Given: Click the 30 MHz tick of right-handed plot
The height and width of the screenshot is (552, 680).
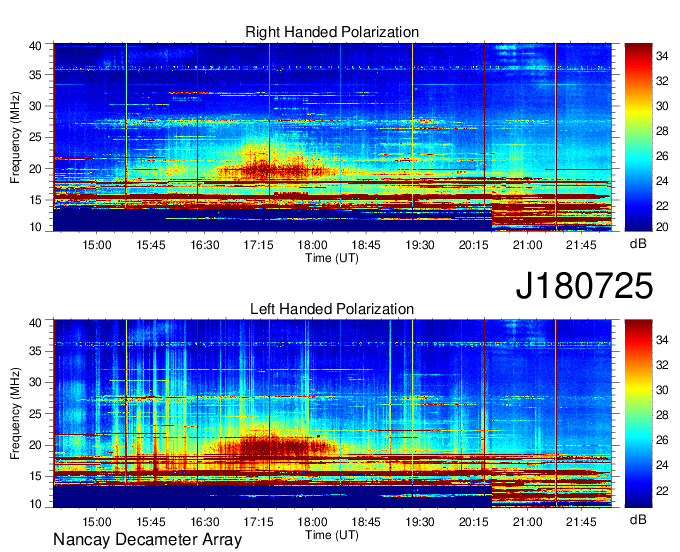Looking at the screenshot, I should click(x=36, y=106).
